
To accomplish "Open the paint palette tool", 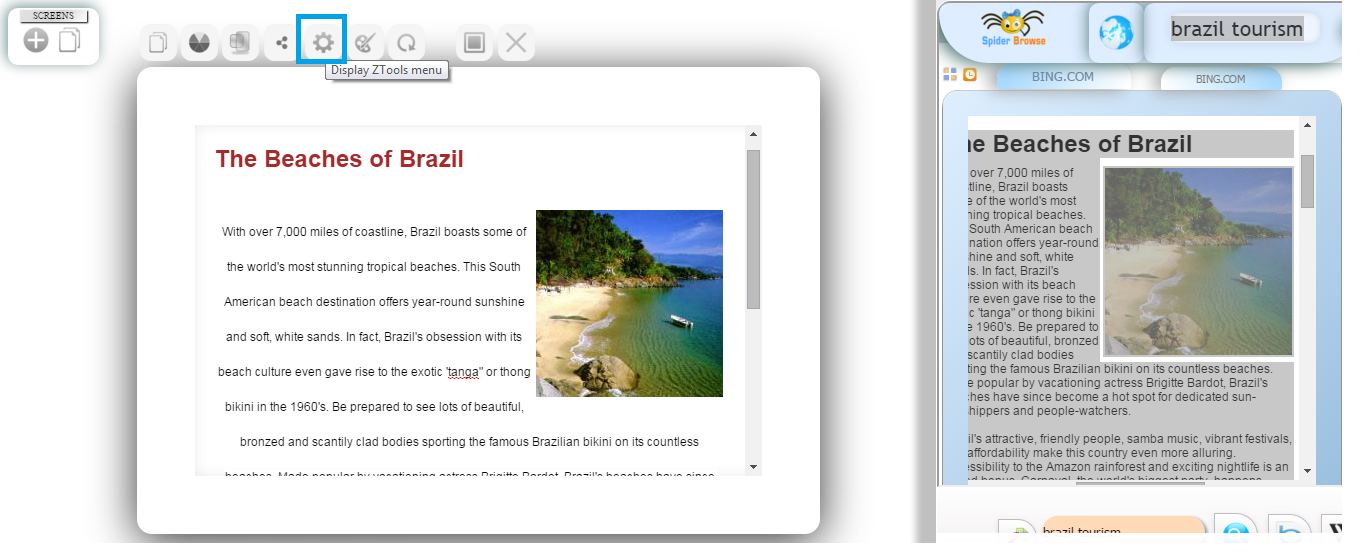I will coord(365,43).
